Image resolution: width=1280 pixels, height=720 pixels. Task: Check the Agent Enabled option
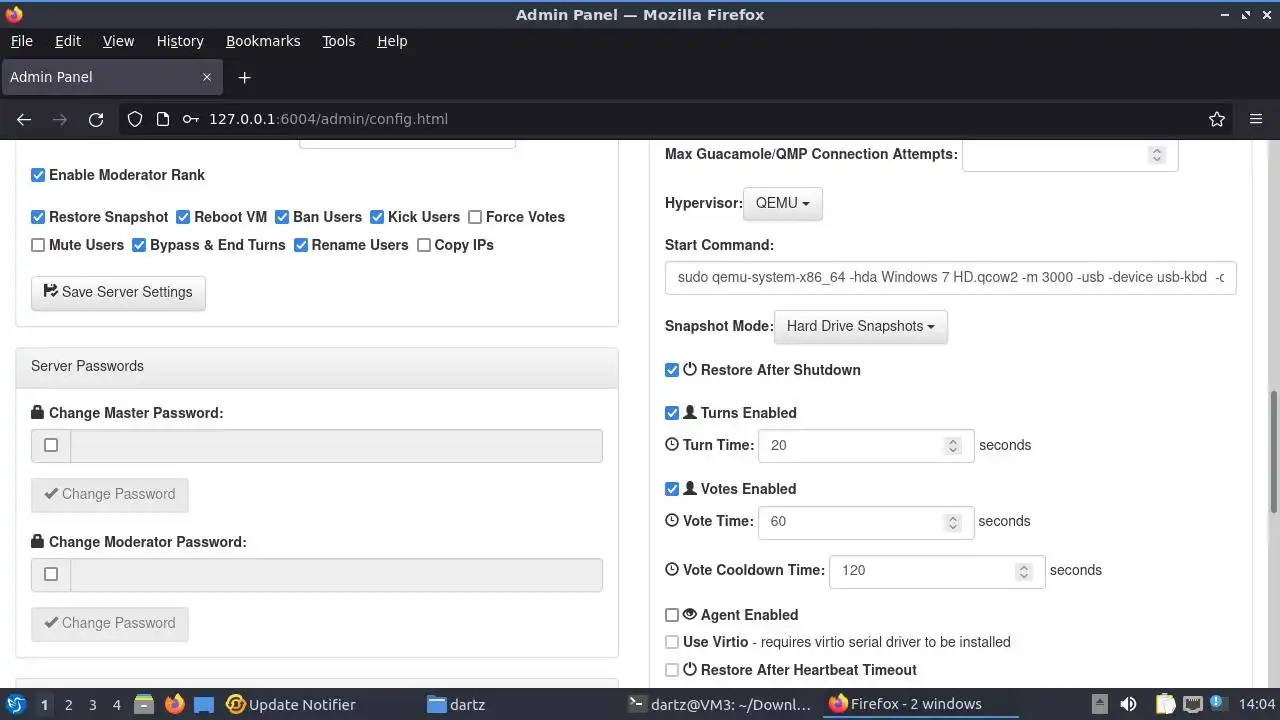point(672,615)
